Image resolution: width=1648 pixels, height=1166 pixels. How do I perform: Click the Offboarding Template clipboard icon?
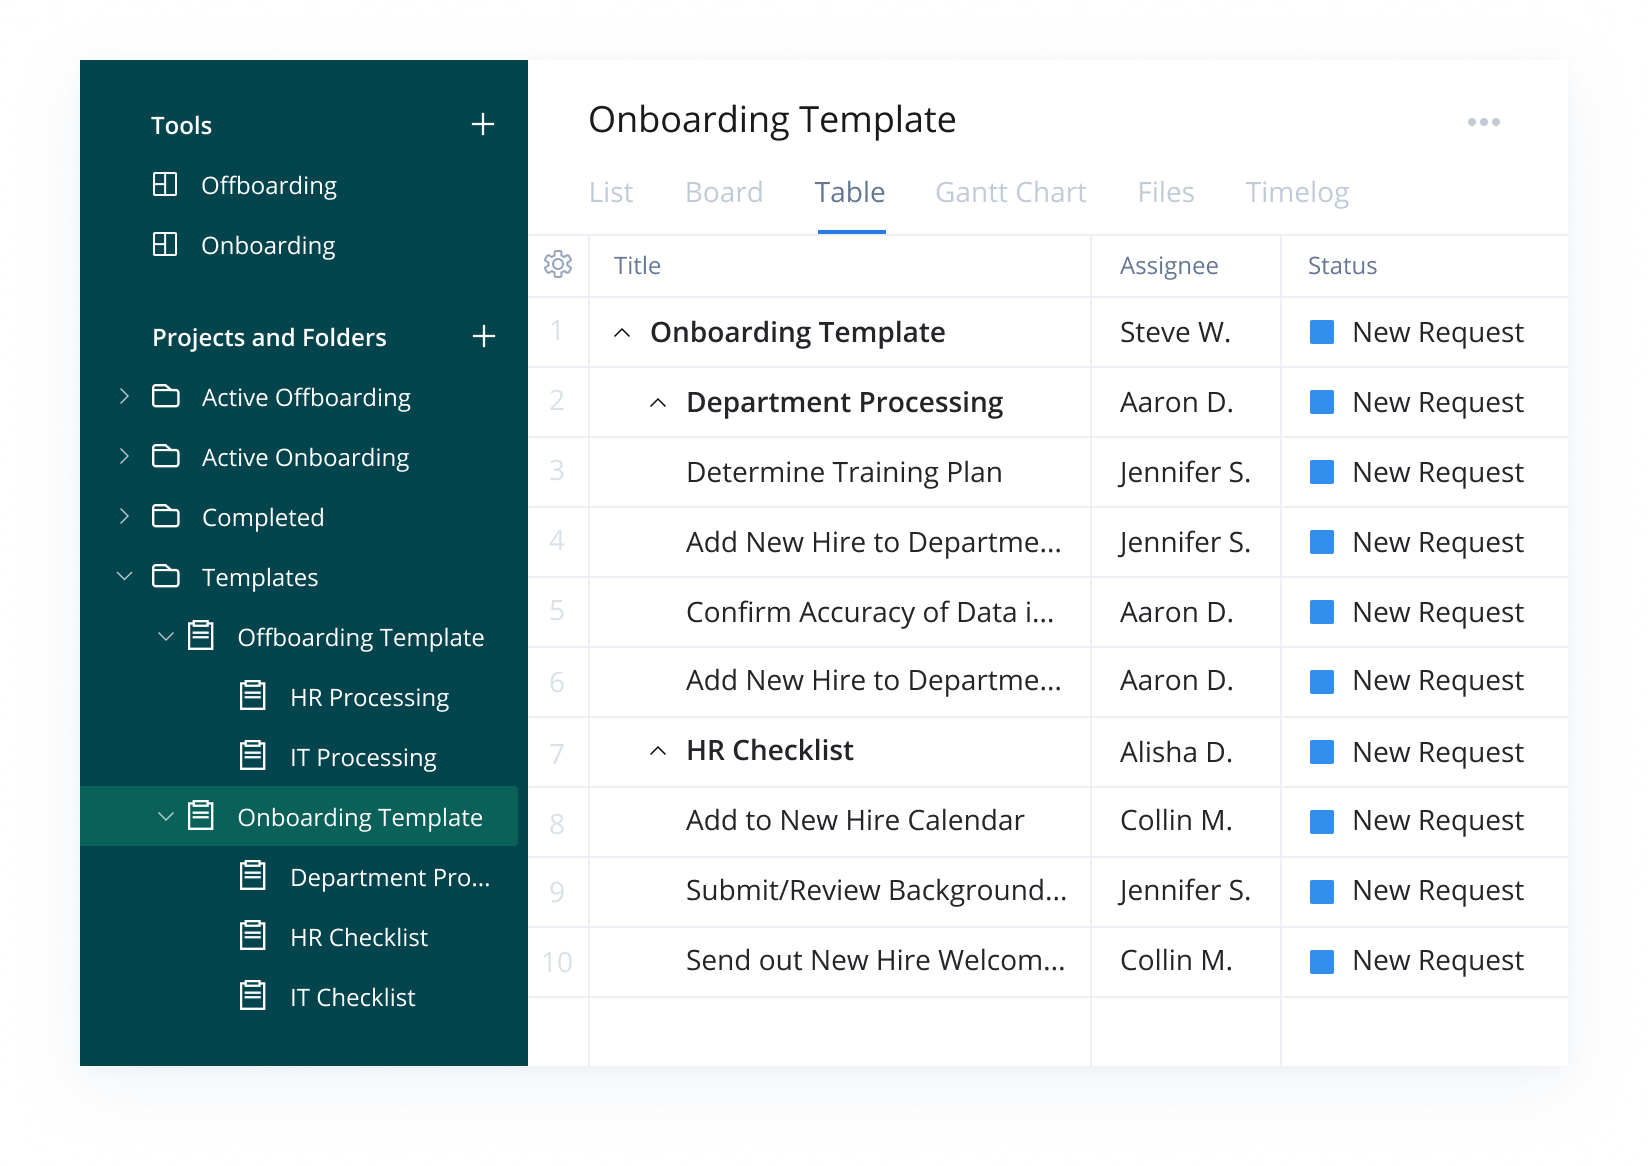pos(201,635)
